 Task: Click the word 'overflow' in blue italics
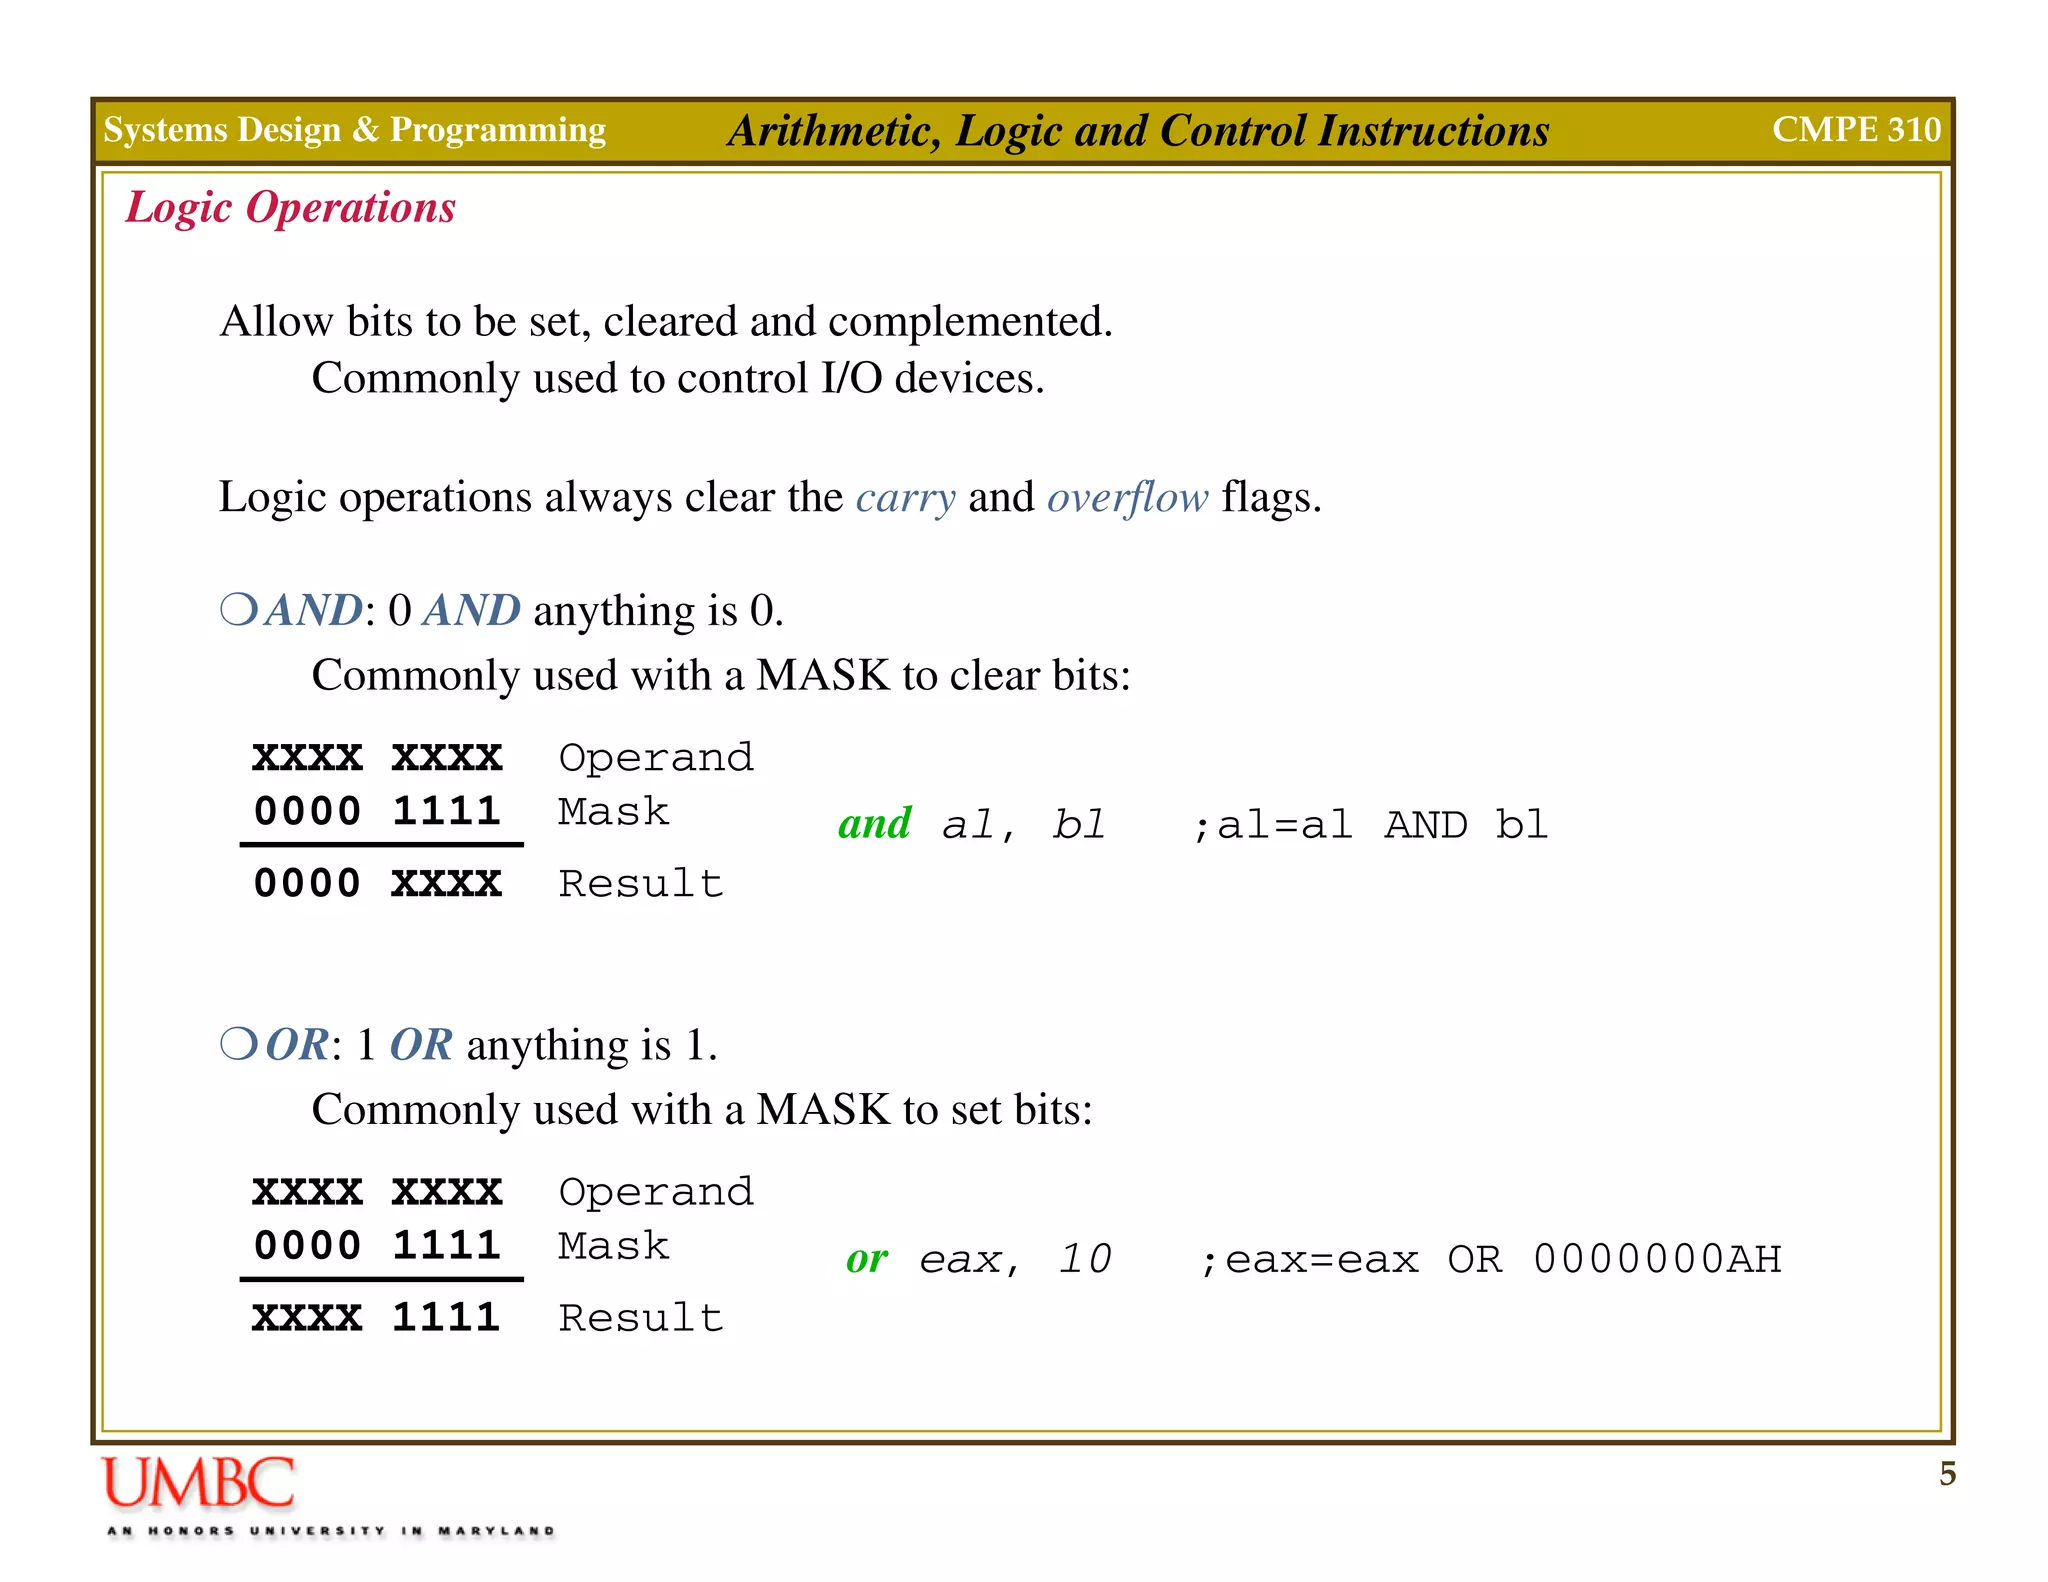click(1128, 497)
